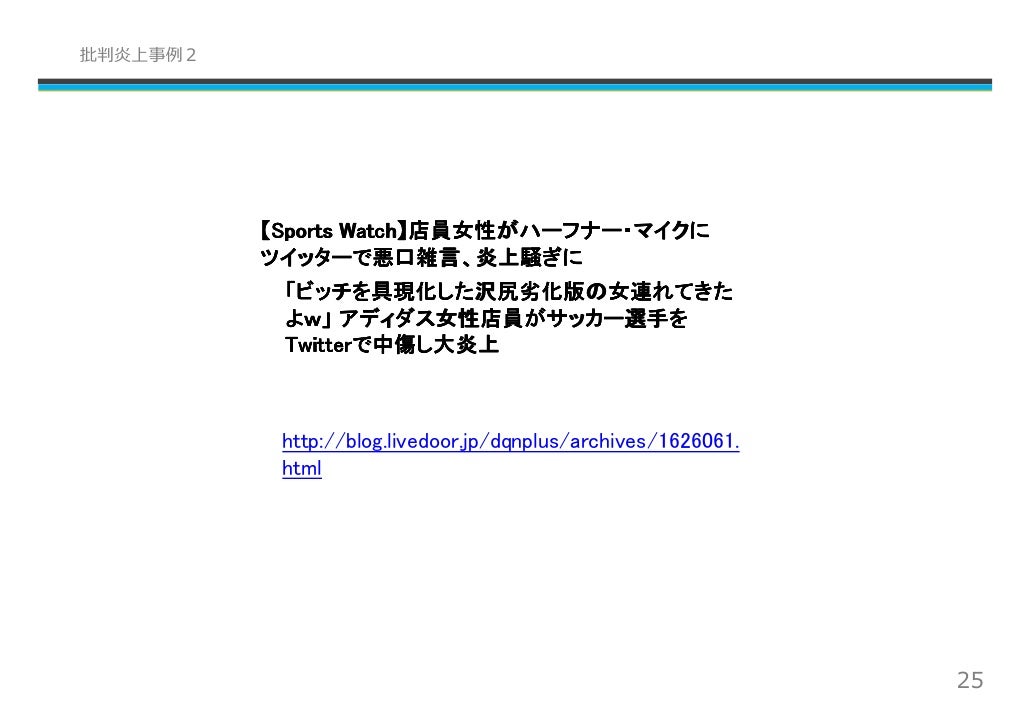1030x728 pixels.
Task: Click the line ツイッターで悪口雑言、炎上騒ぎに
Action: (x=421, y=257)
